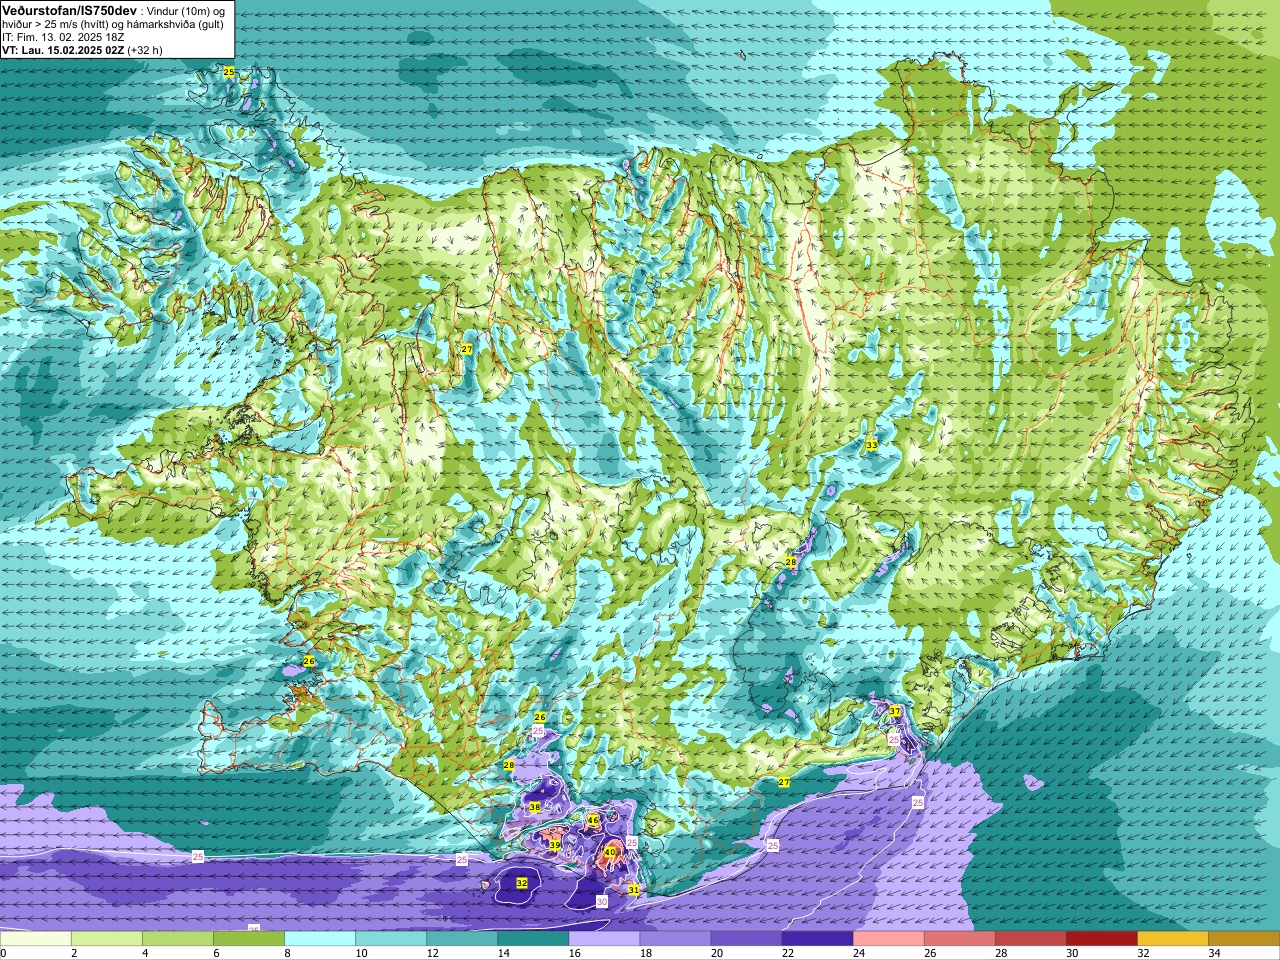The height and width of the screenshot is (960, 1280).
Task: Pick the above-34 m/s dark gold legend swatch
Action: tap(1243, 939)
